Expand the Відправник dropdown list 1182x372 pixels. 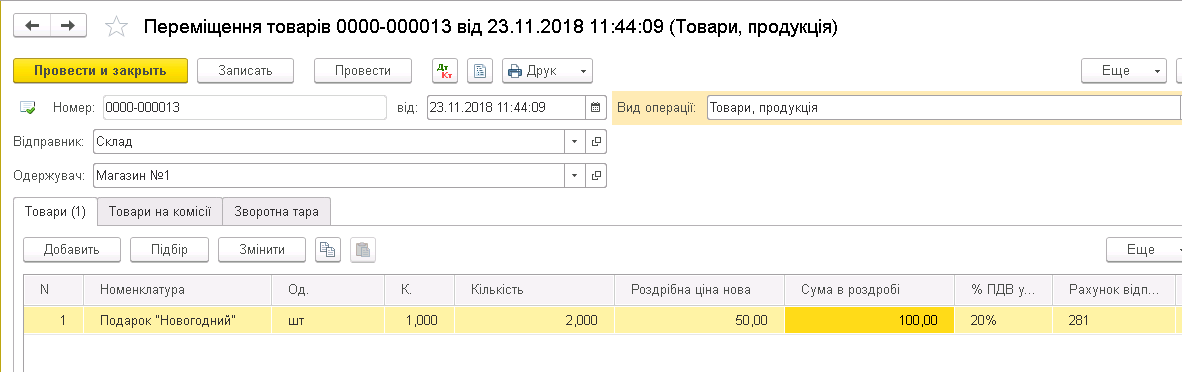coord(574,141)
